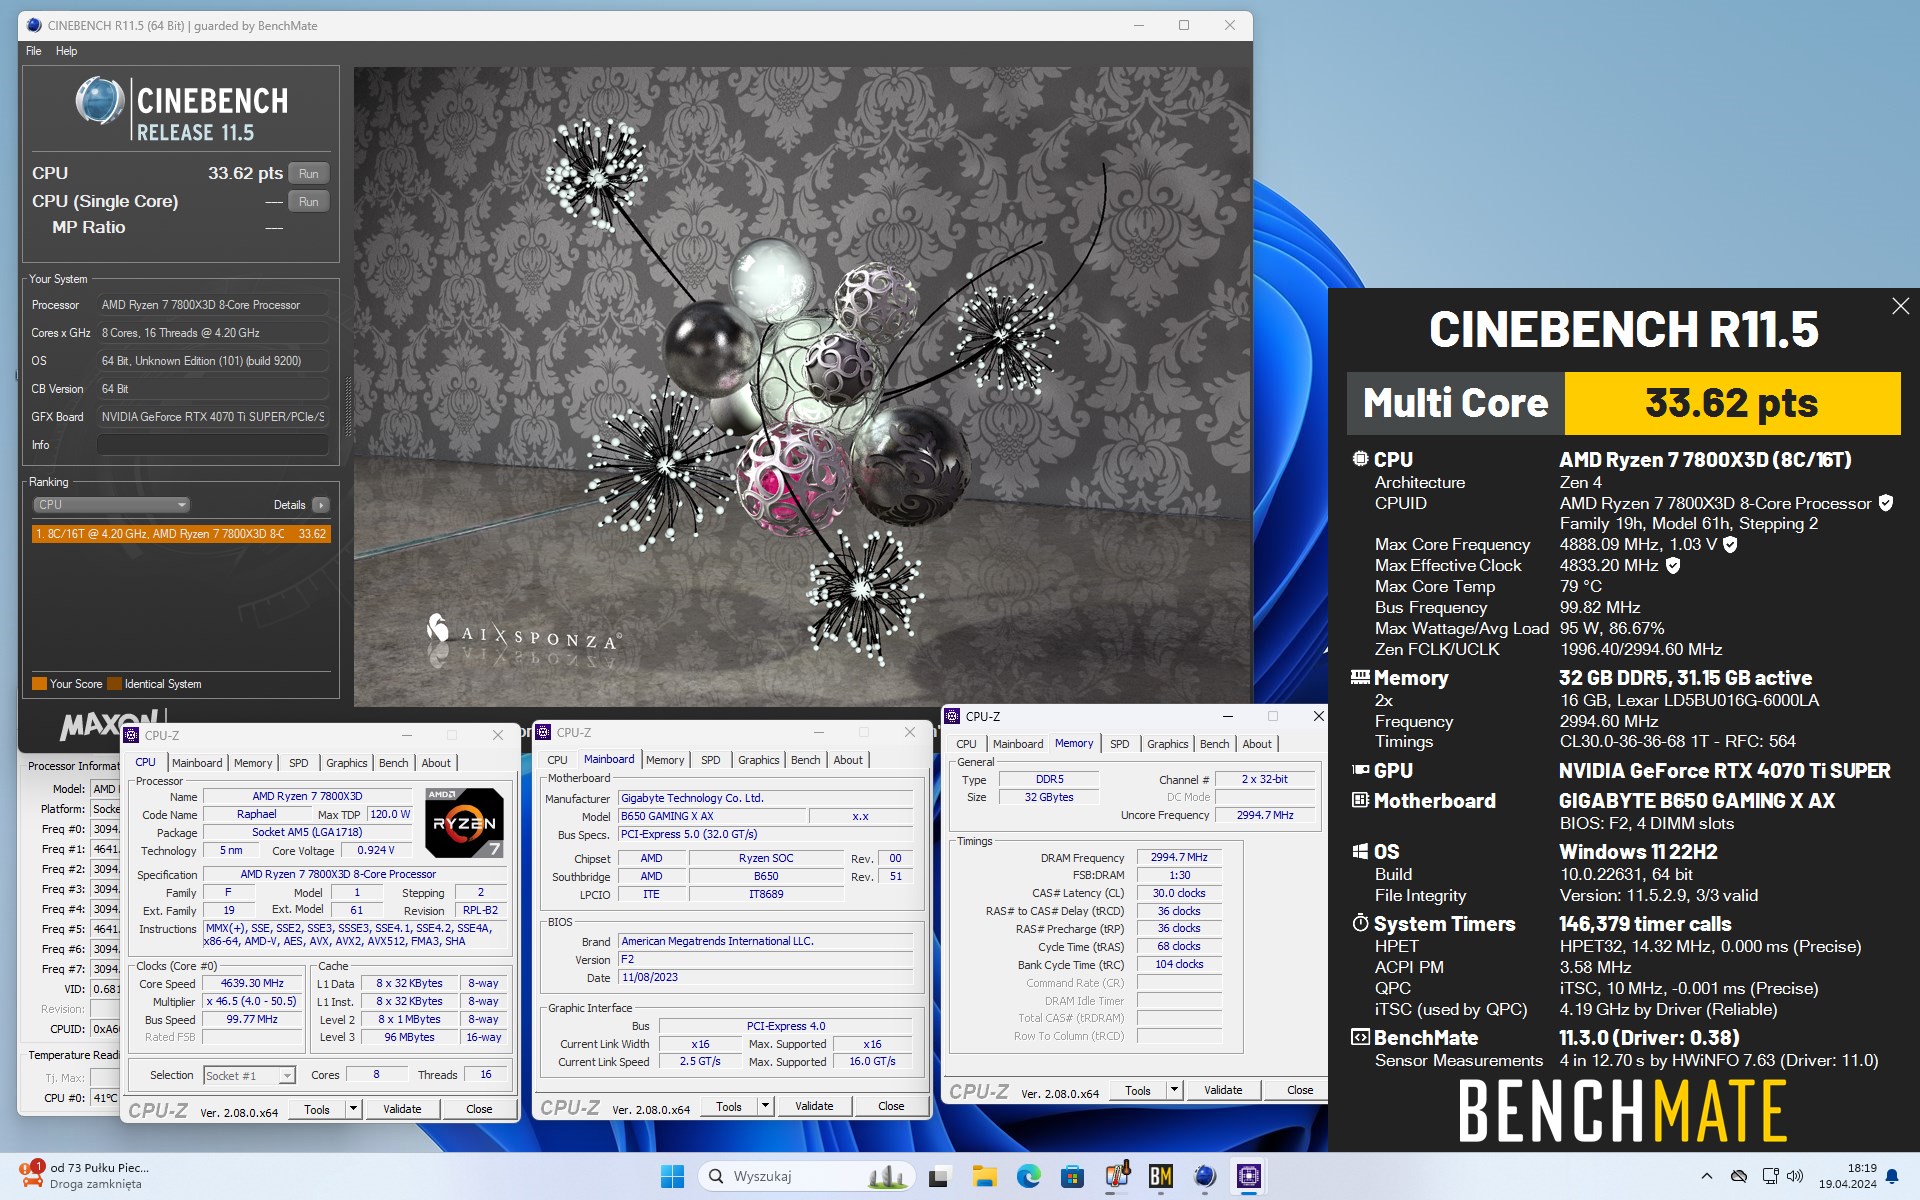This screenshot has width=1920, height=1200.
Task: Open the Socket #1 selection dropdown
Action: (x=249, y=1076)
